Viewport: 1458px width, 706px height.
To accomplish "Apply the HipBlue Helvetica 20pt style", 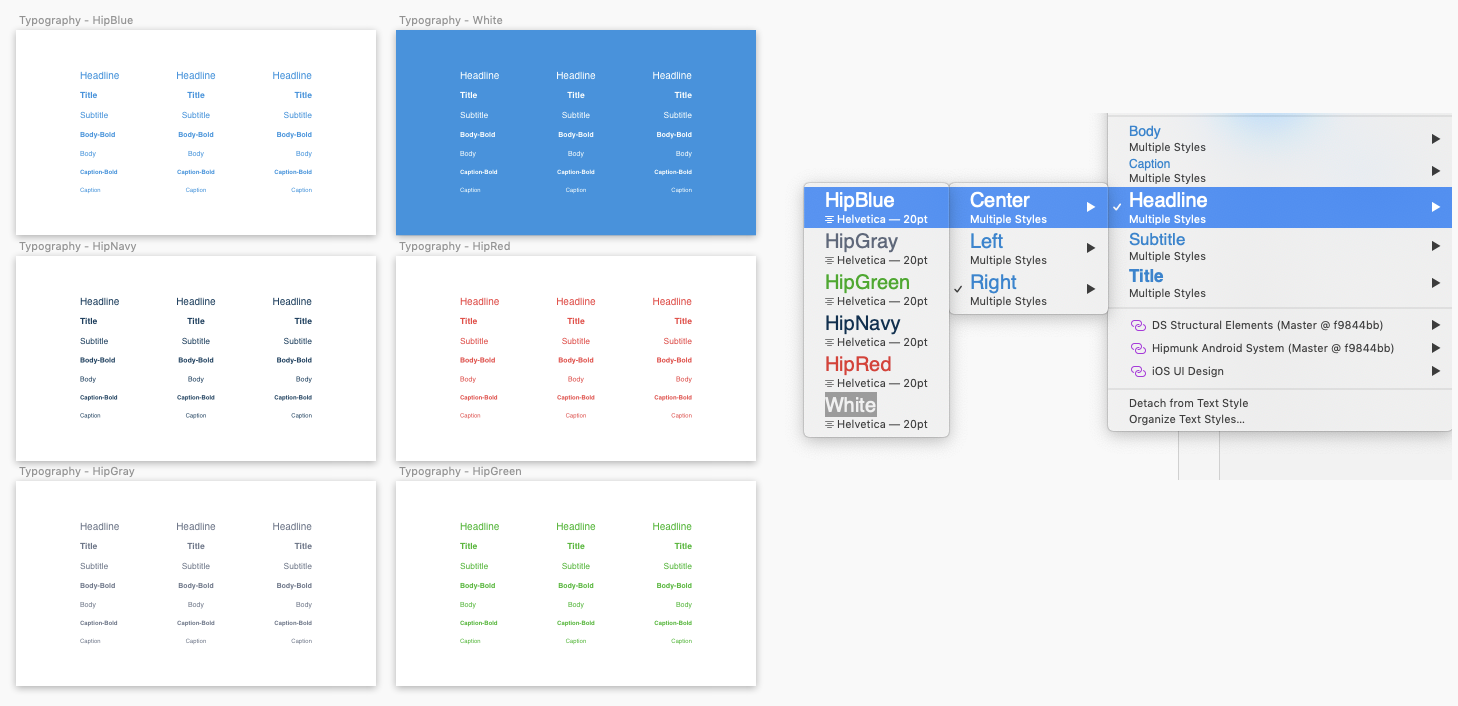I will [876, 207].
